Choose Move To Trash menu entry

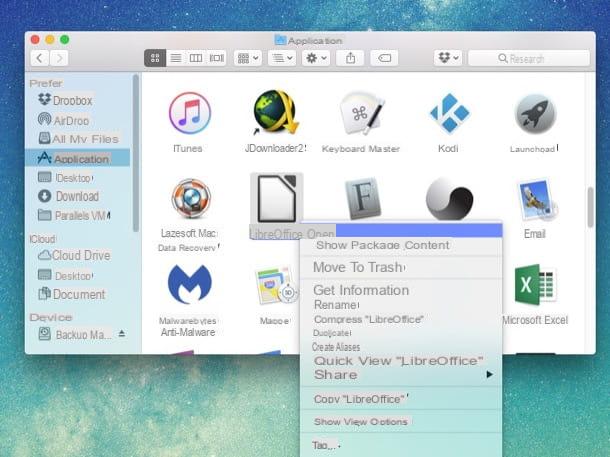[401, 268]
